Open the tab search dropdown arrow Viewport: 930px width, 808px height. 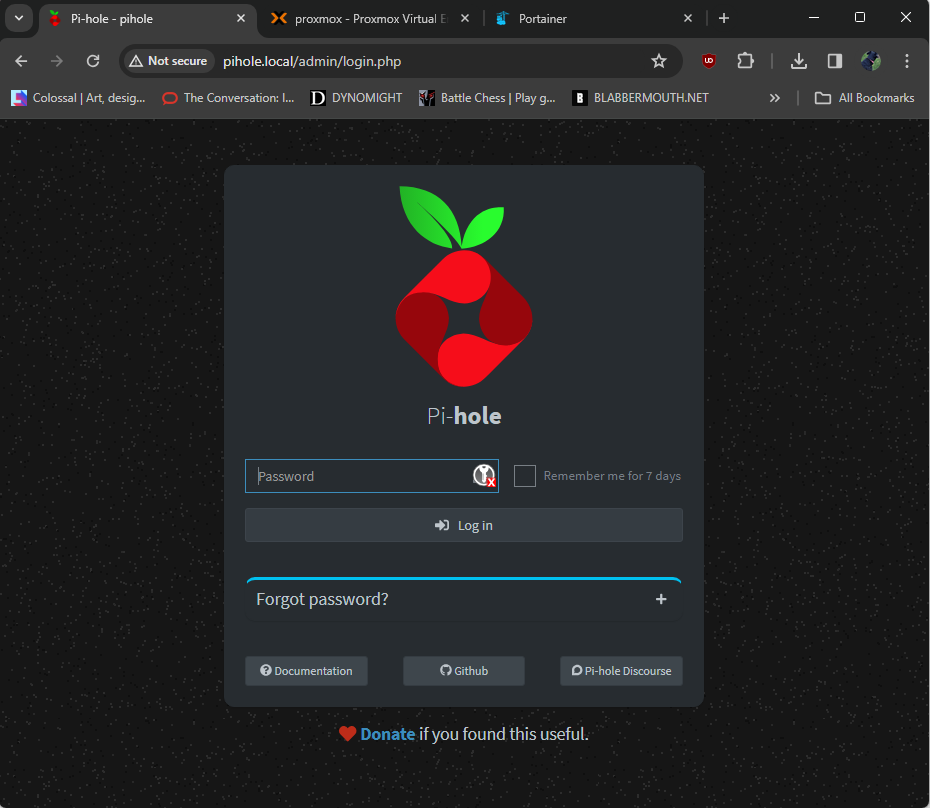pyautogui.click(x=18, y=18)
